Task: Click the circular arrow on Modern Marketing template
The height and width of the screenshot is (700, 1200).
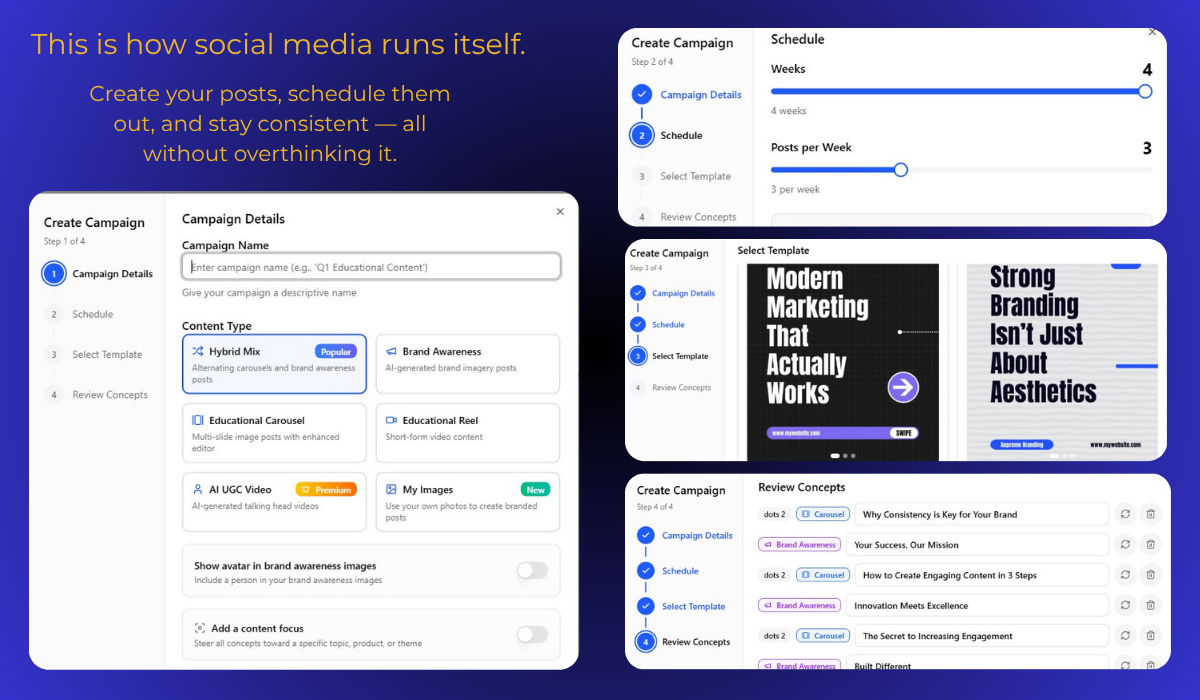Action: click(x=902, y=386)
